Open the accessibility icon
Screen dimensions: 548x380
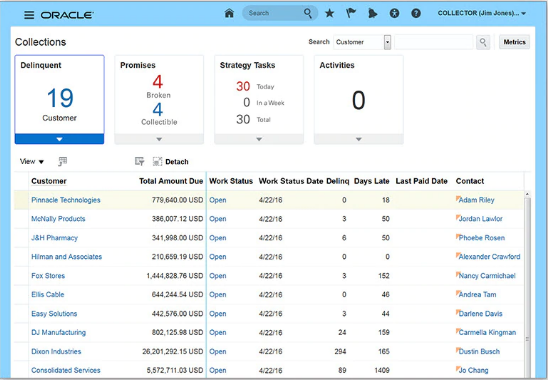coord(394,13)
